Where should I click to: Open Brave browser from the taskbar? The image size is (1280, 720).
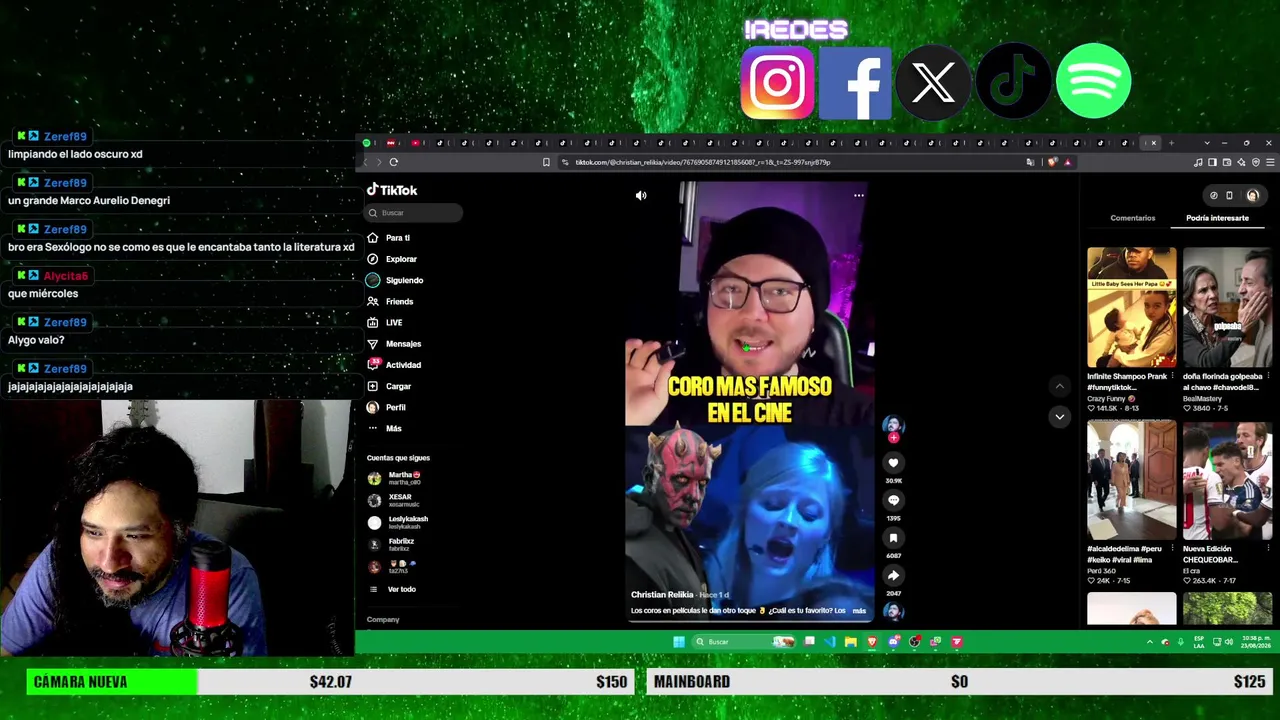[x=872, y=642]
